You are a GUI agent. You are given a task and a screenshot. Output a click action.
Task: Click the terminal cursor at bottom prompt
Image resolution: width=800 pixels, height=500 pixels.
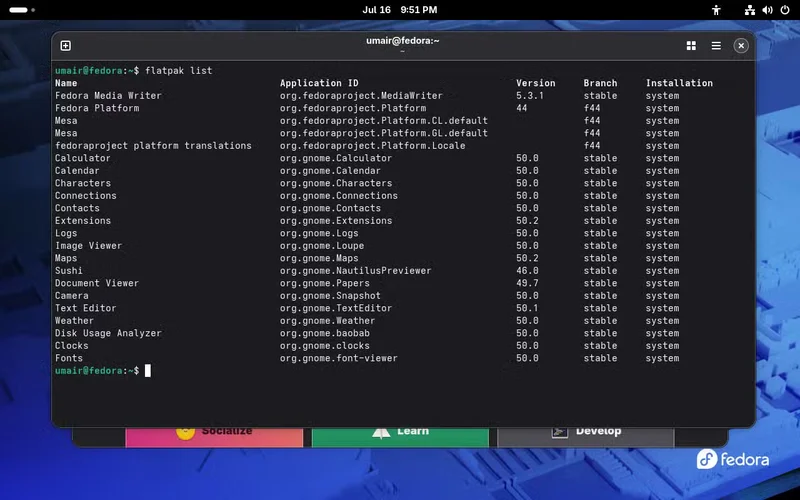click(x=147, y=371)
